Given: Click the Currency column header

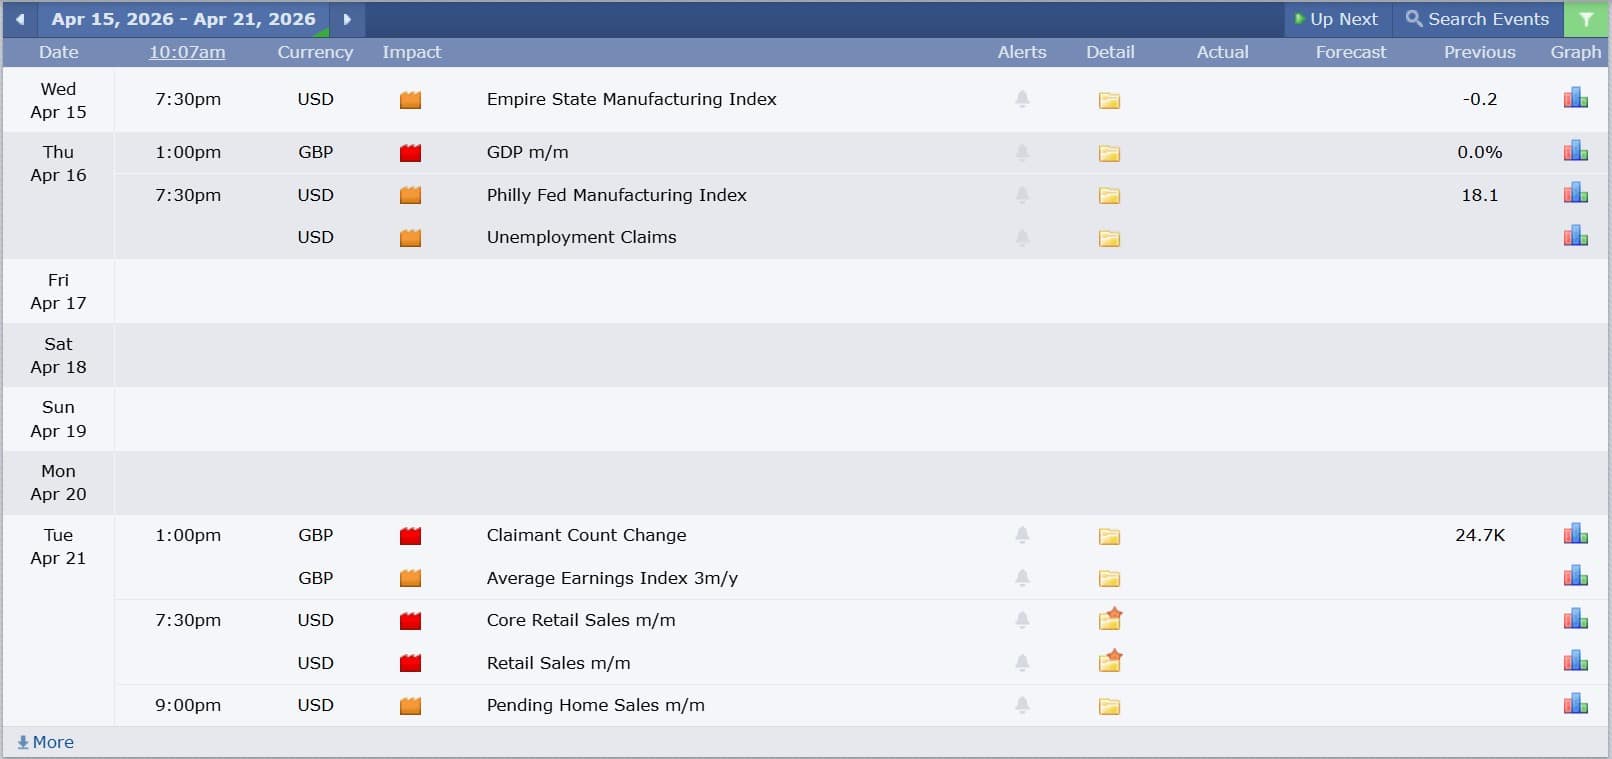Looking at the screenshot, I should pos(315,52).
